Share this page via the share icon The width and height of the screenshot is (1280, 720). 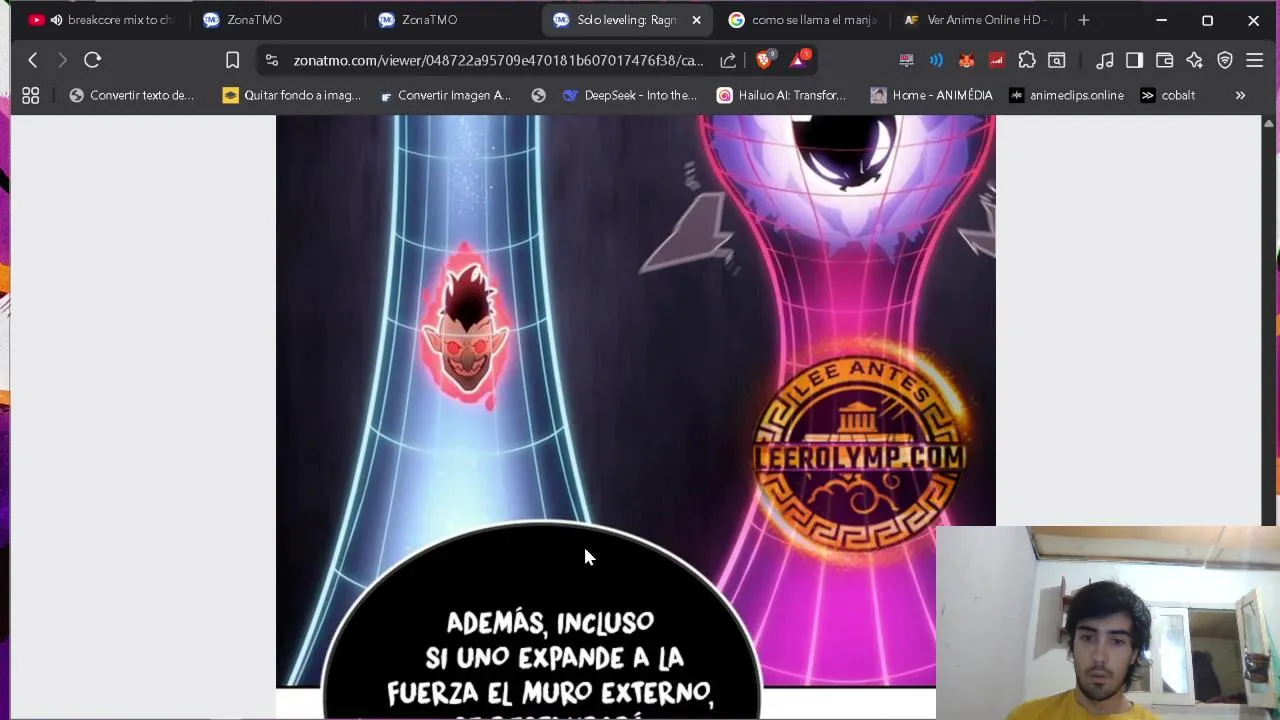728,60
